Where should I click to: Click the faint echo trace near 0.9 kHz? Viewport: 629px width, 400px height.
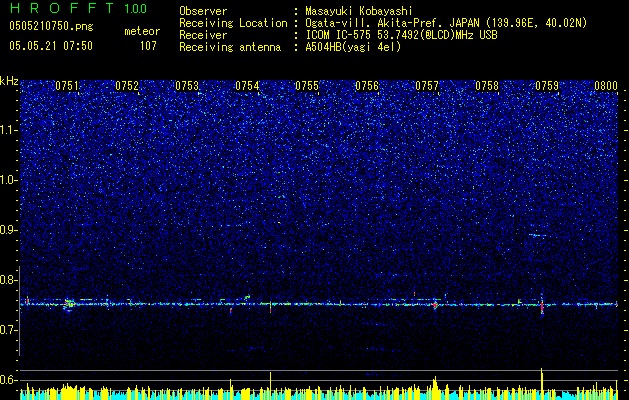click(x=538, y=235)
